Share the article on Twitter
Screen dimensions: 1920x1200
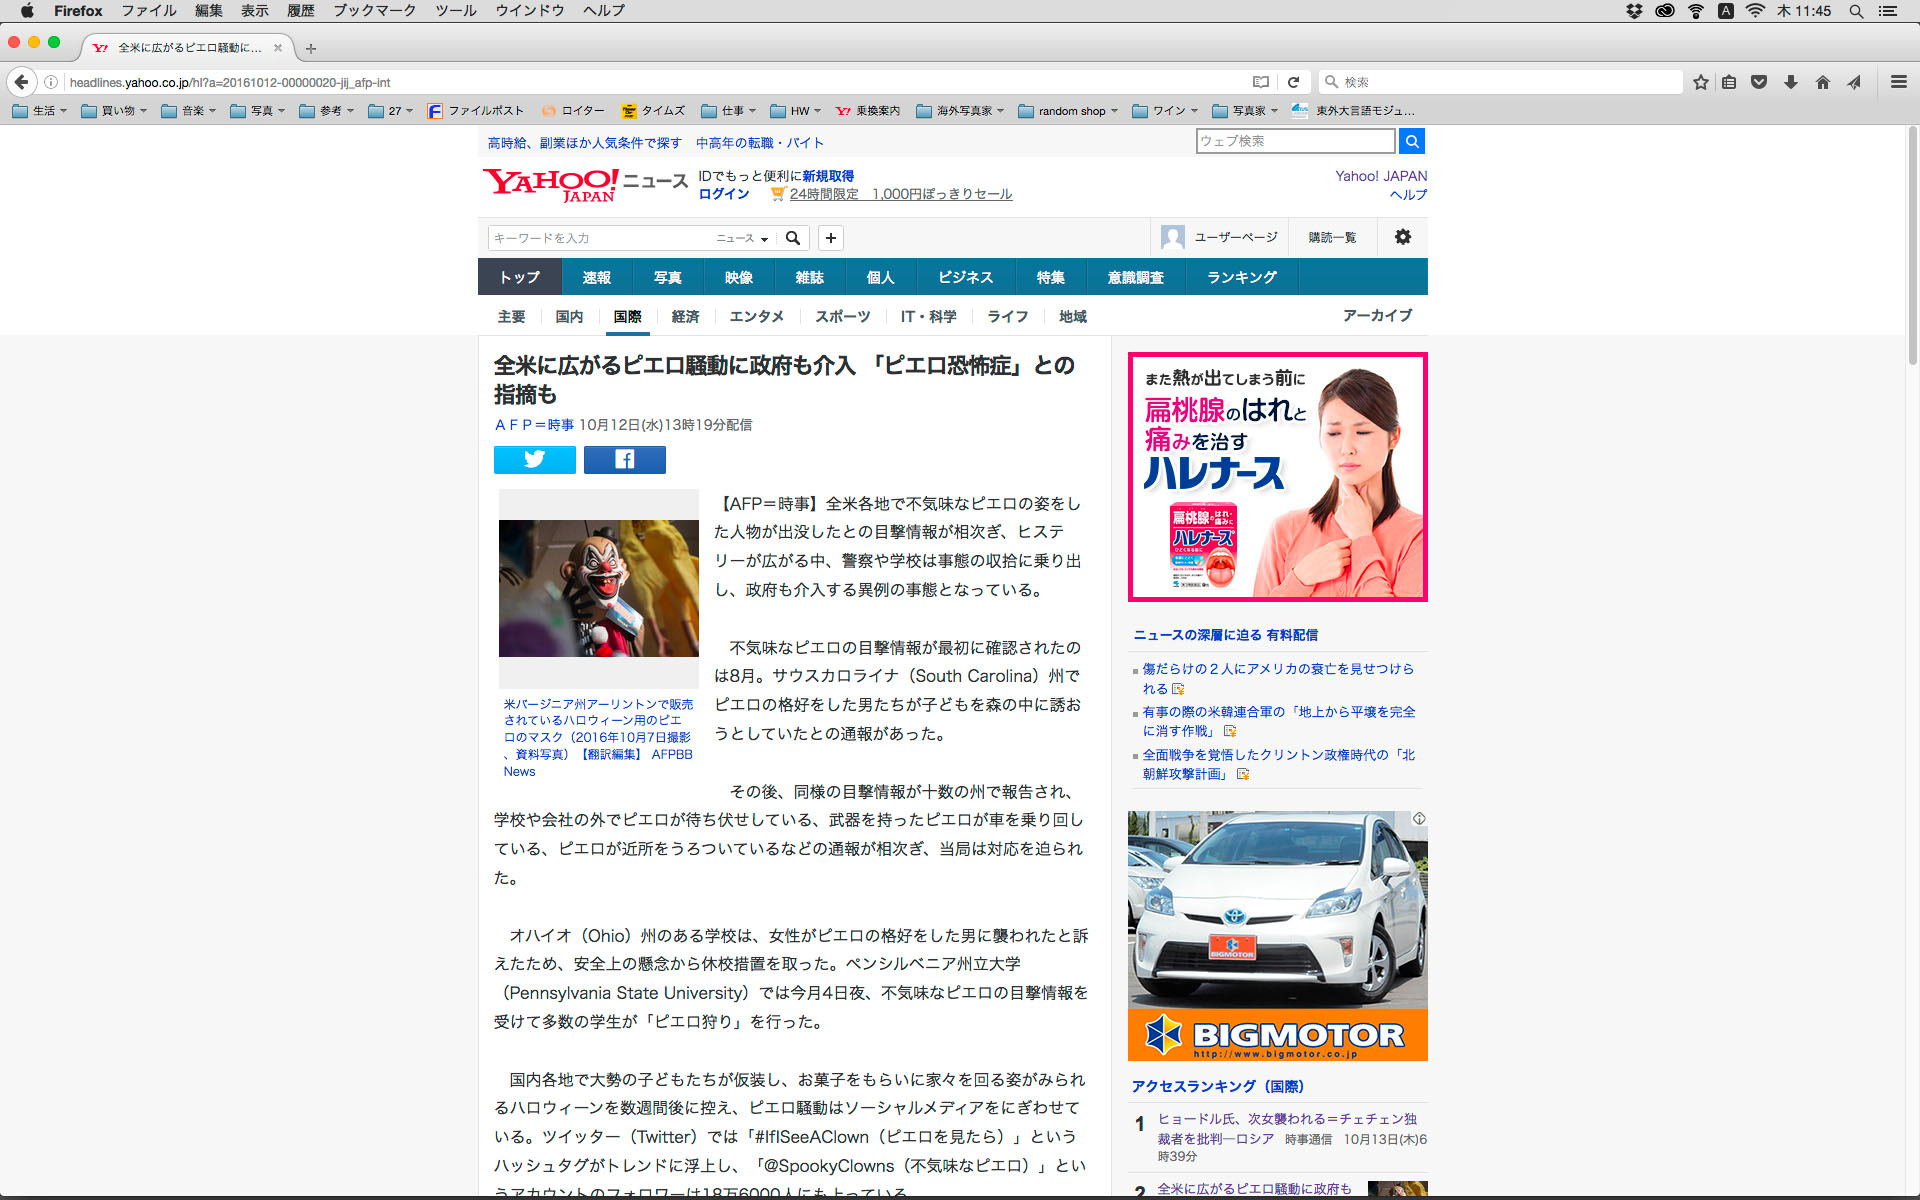click(534, 459)
